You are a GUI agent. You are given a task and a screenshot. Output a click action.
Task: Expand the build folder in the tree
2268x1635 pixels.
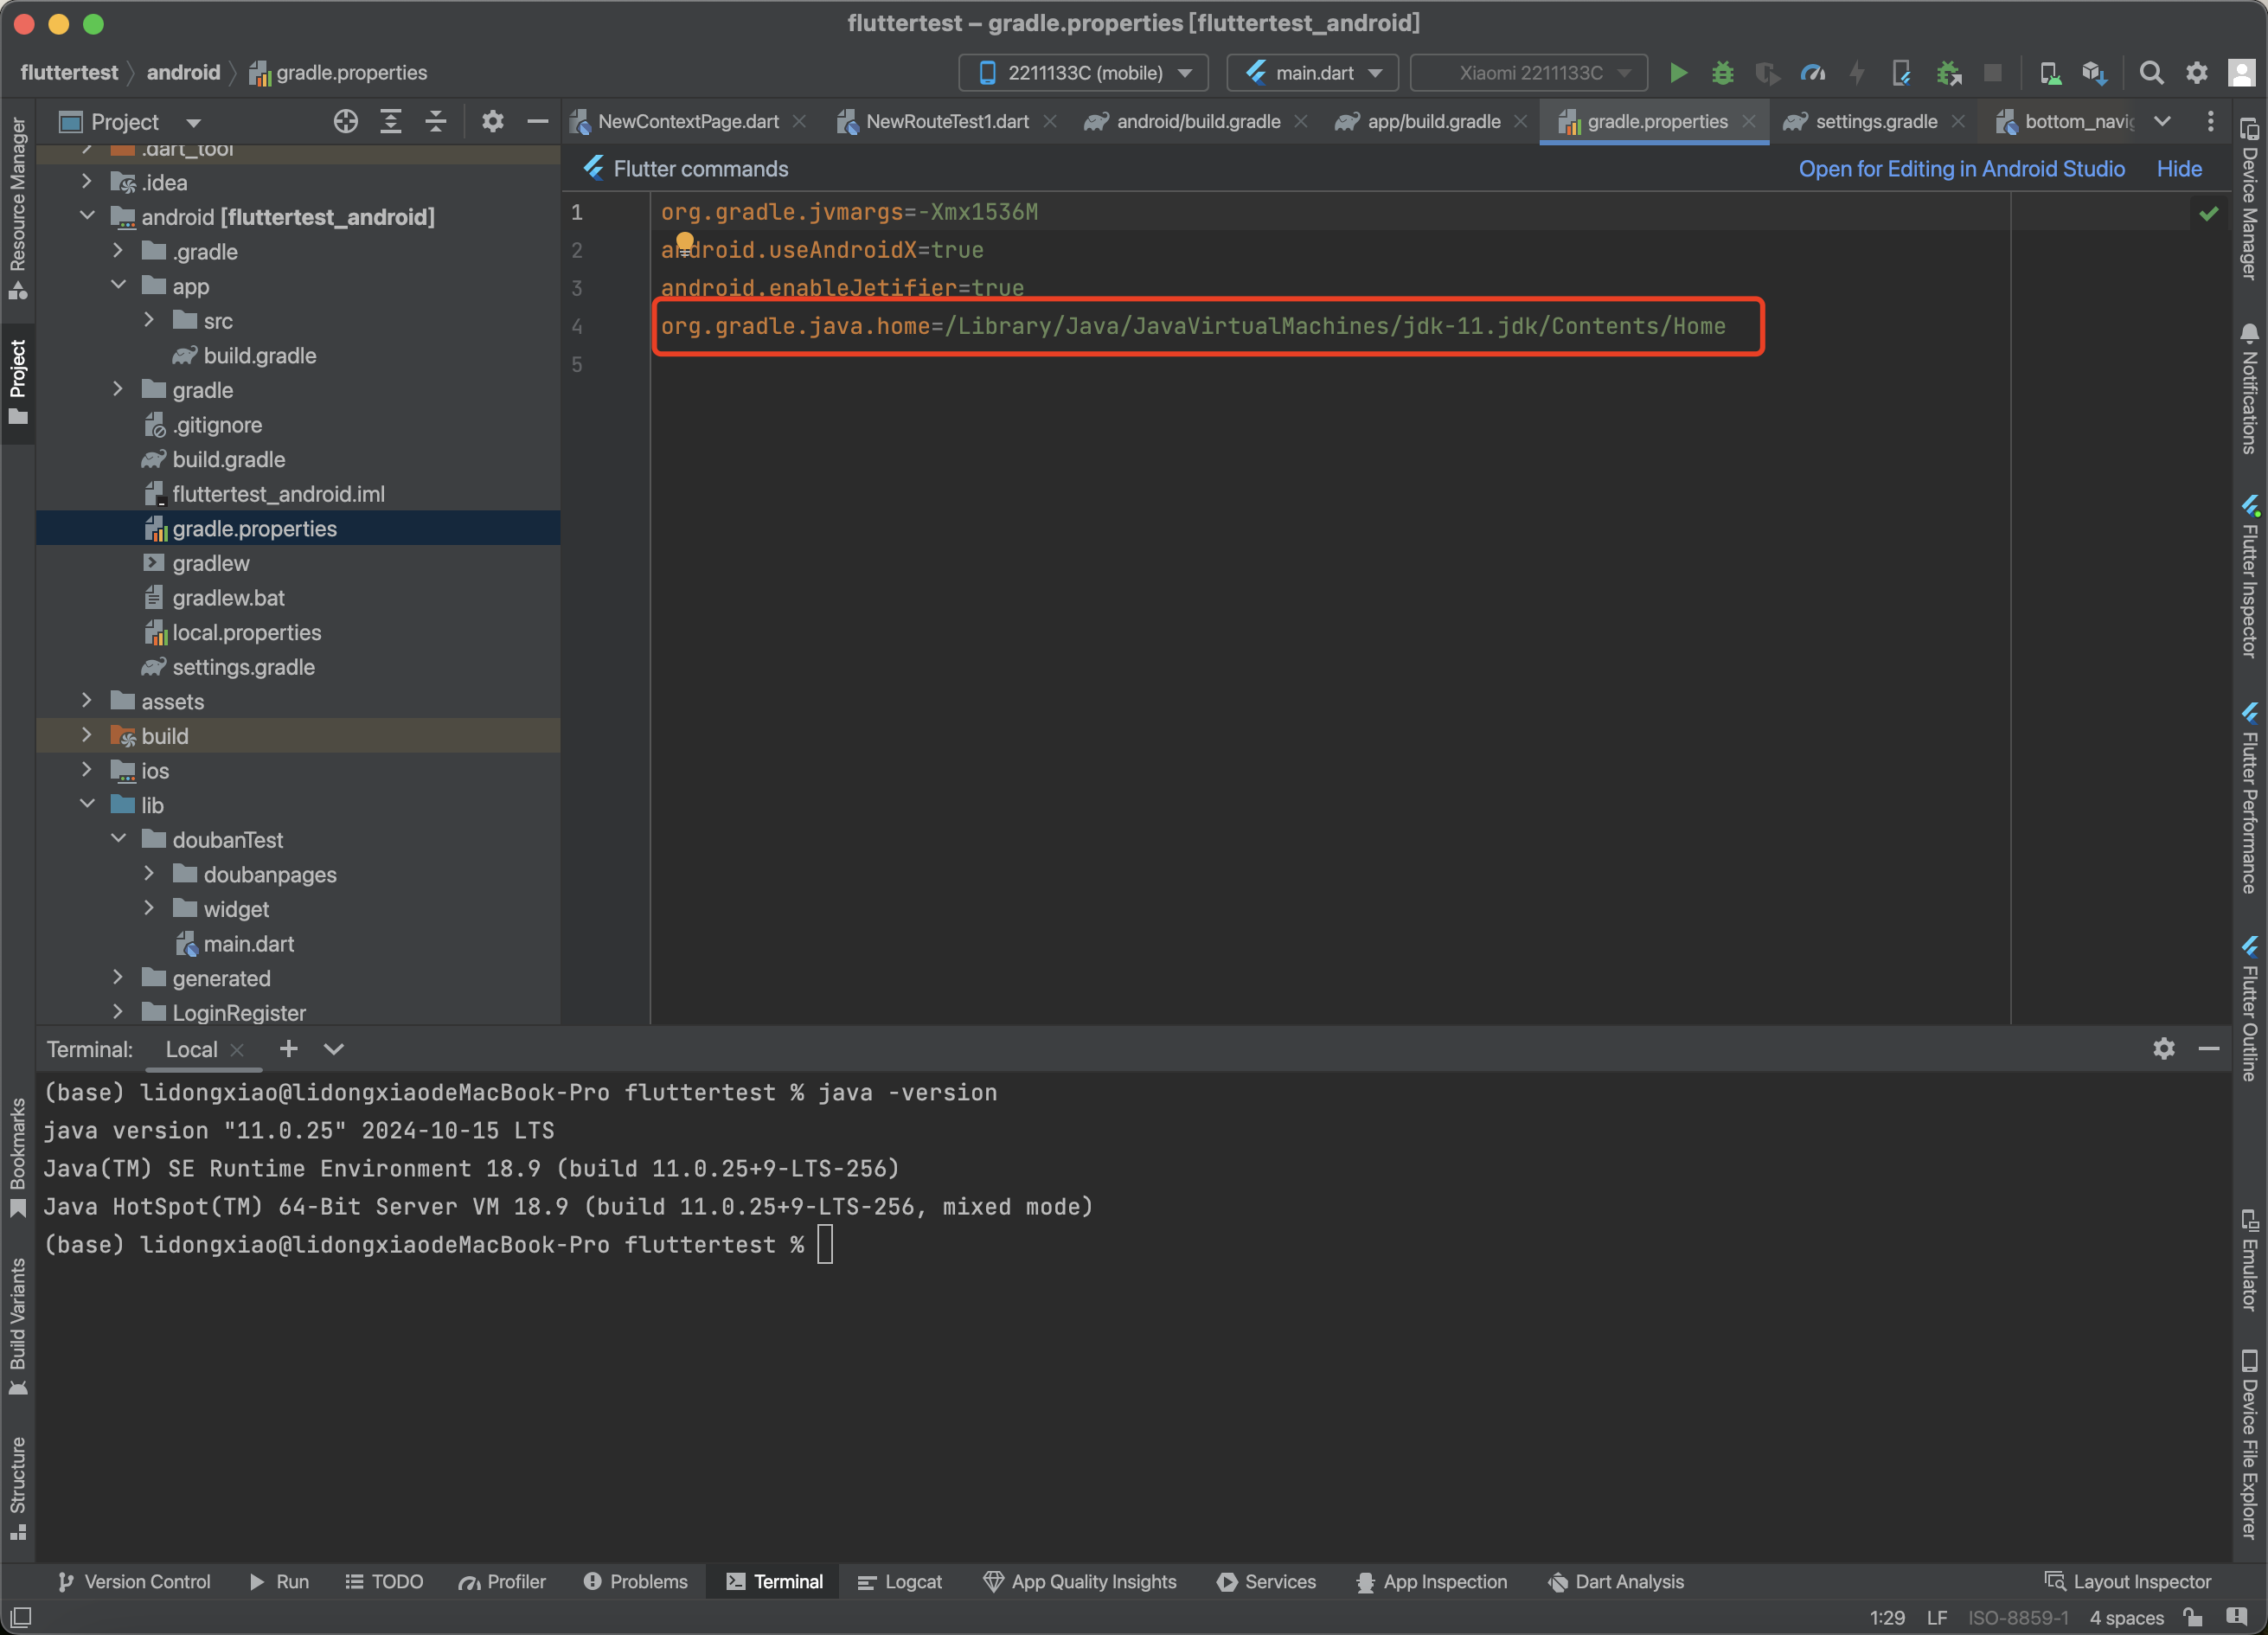[87, 736]
